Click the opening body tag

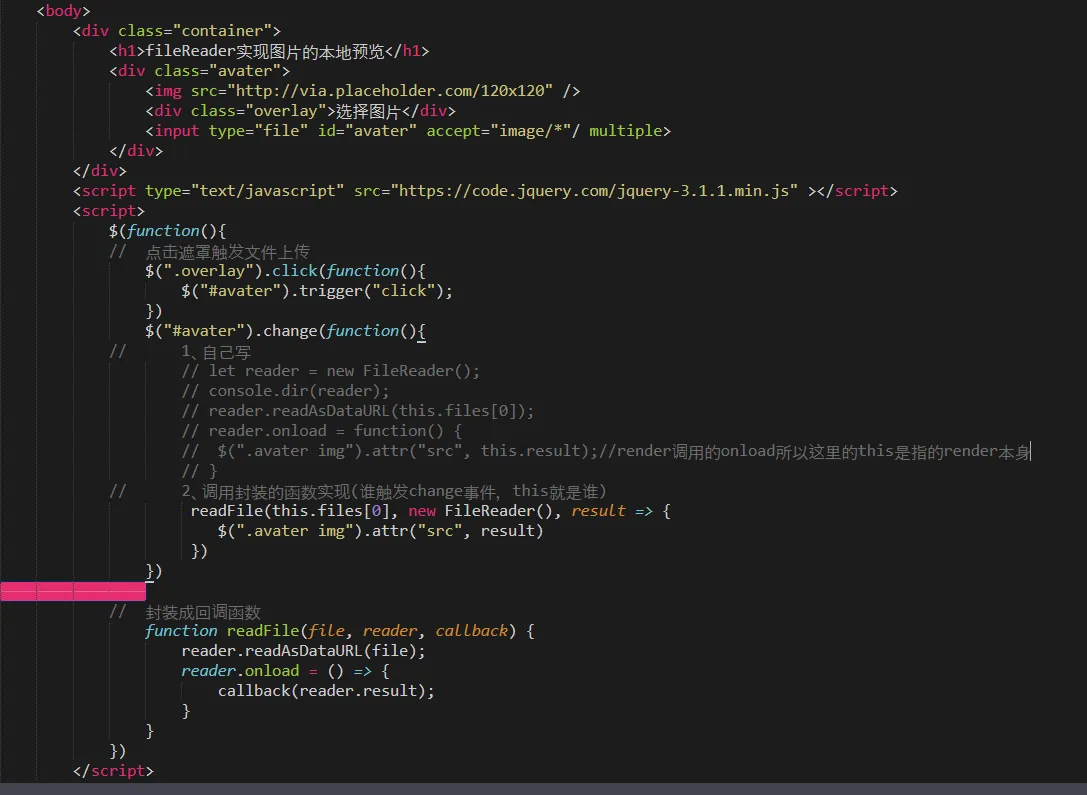click(x=63, y=11)
